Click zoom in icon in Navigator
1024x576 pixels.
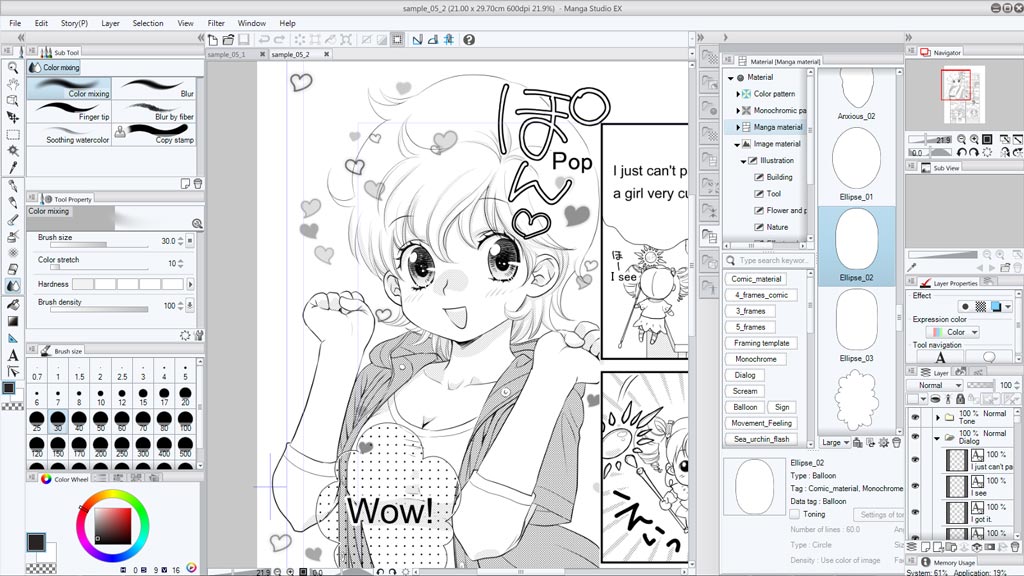[973, 139]
